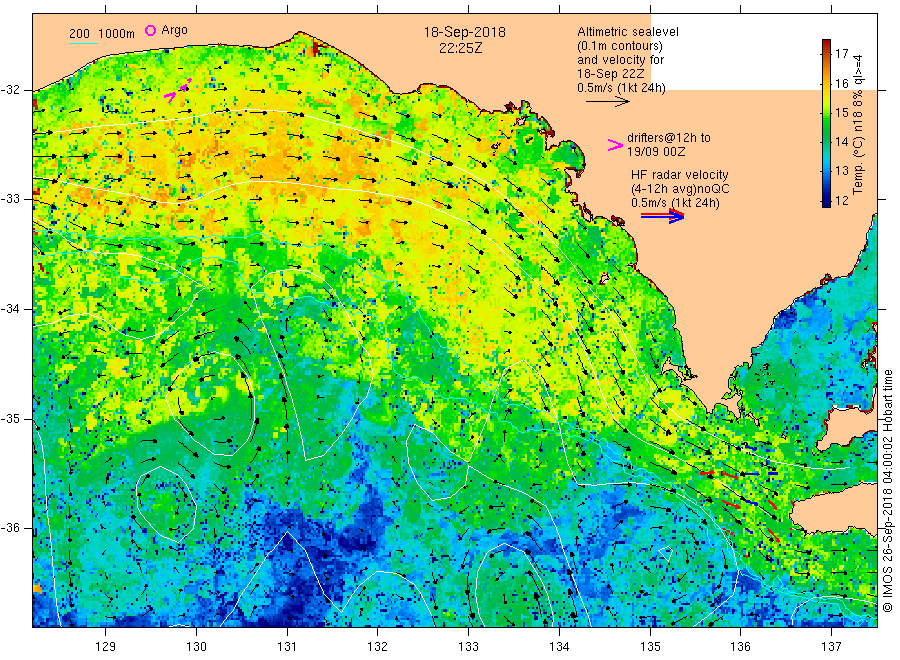Click the temperature color bar
The height and width of the screenshot is (660, 900).
coord(827,123)
